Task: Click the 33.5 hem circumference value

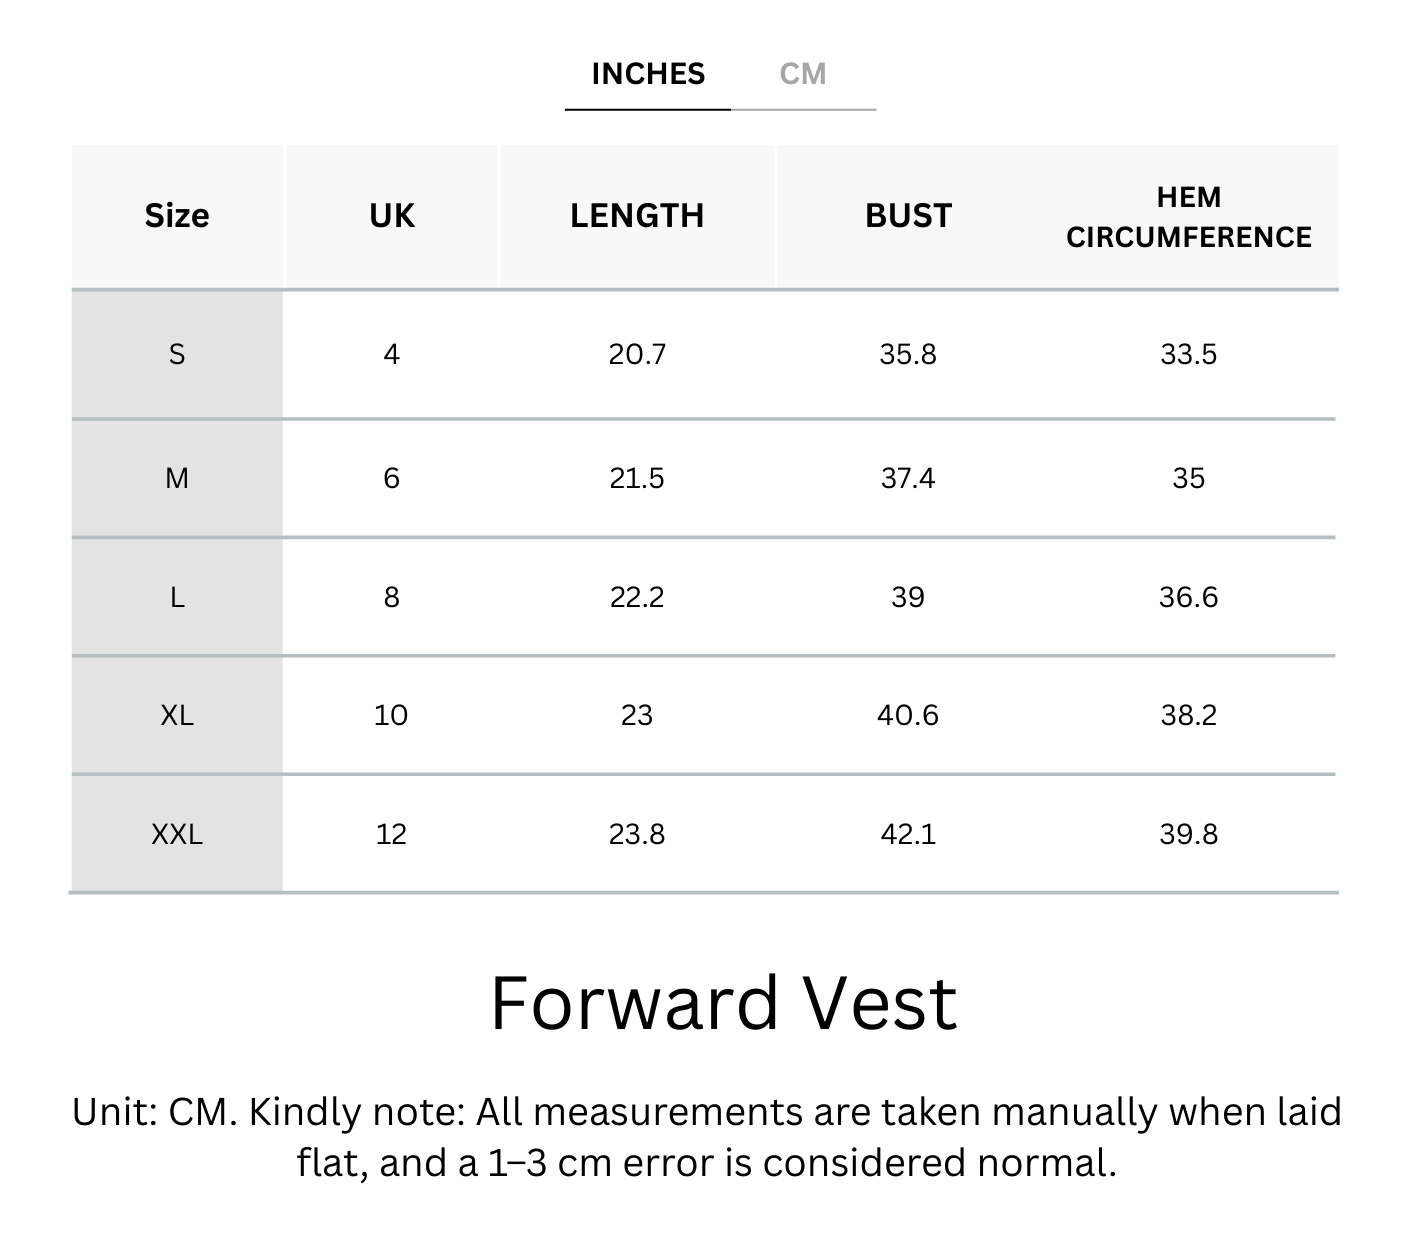Action: coord(1188,354)
